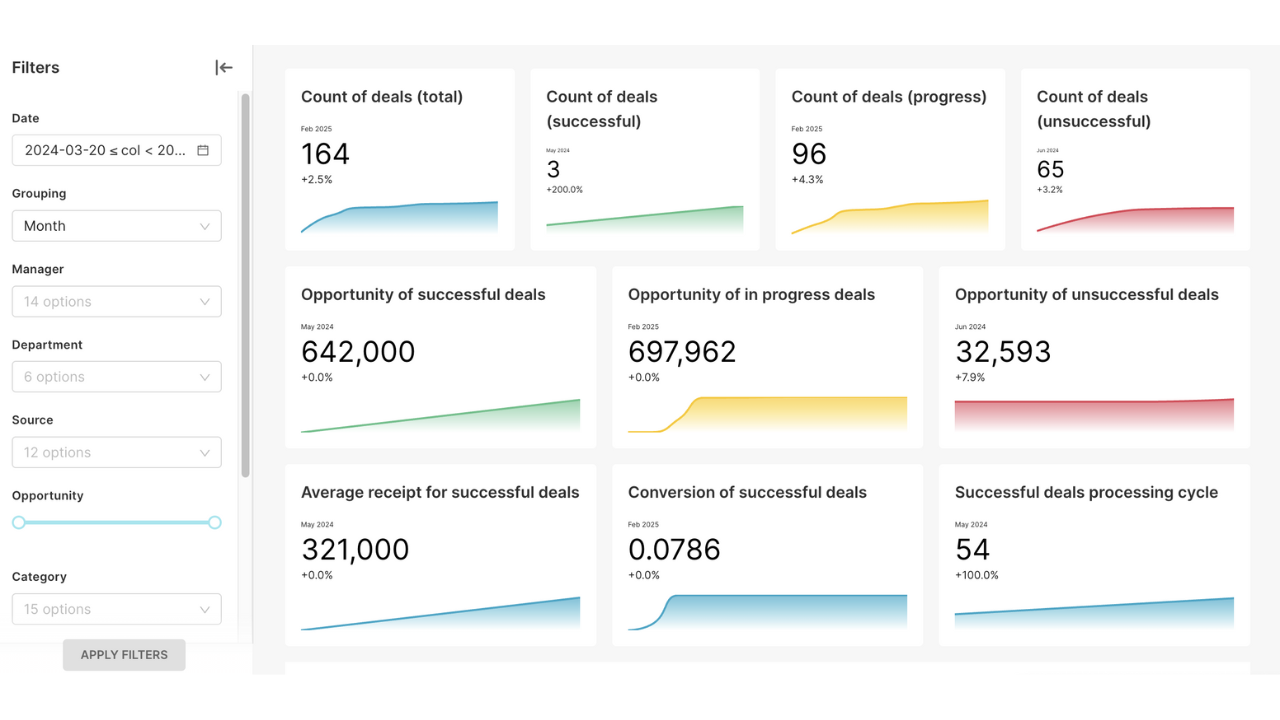Click the right handle of Opportunity slider

pos(214,522)
